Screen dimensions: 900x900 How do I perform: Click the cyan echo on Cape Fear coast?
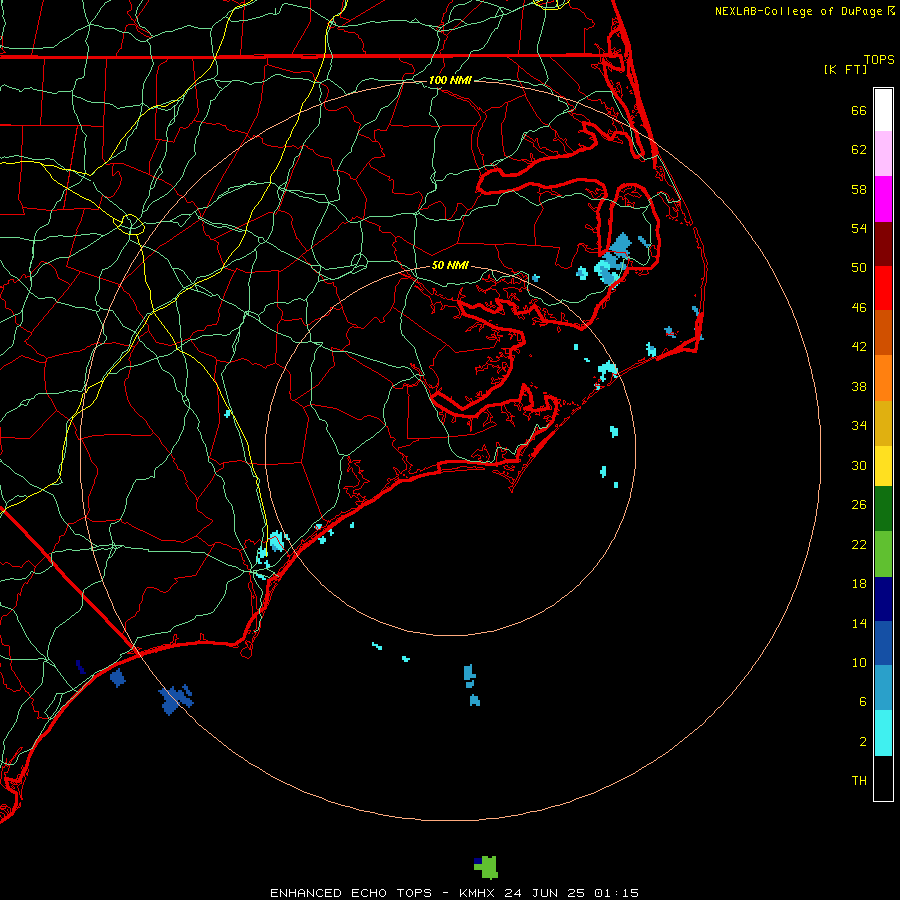tap(277, 541)
